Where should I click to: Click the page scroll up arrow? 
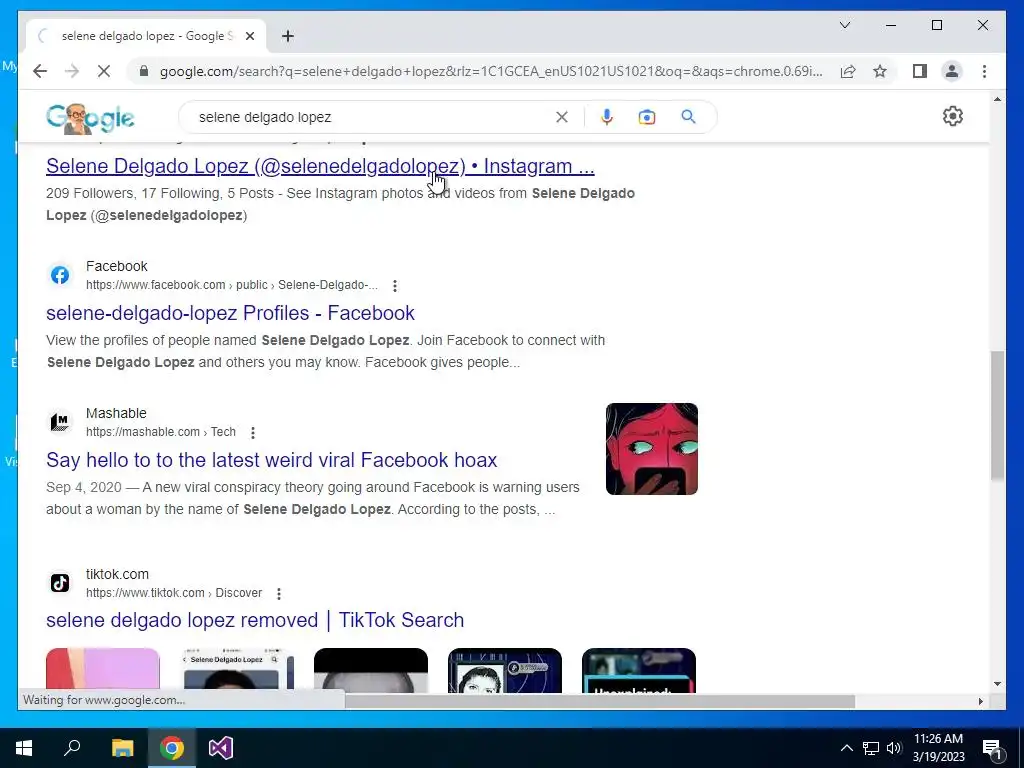(x=997, y=99)
